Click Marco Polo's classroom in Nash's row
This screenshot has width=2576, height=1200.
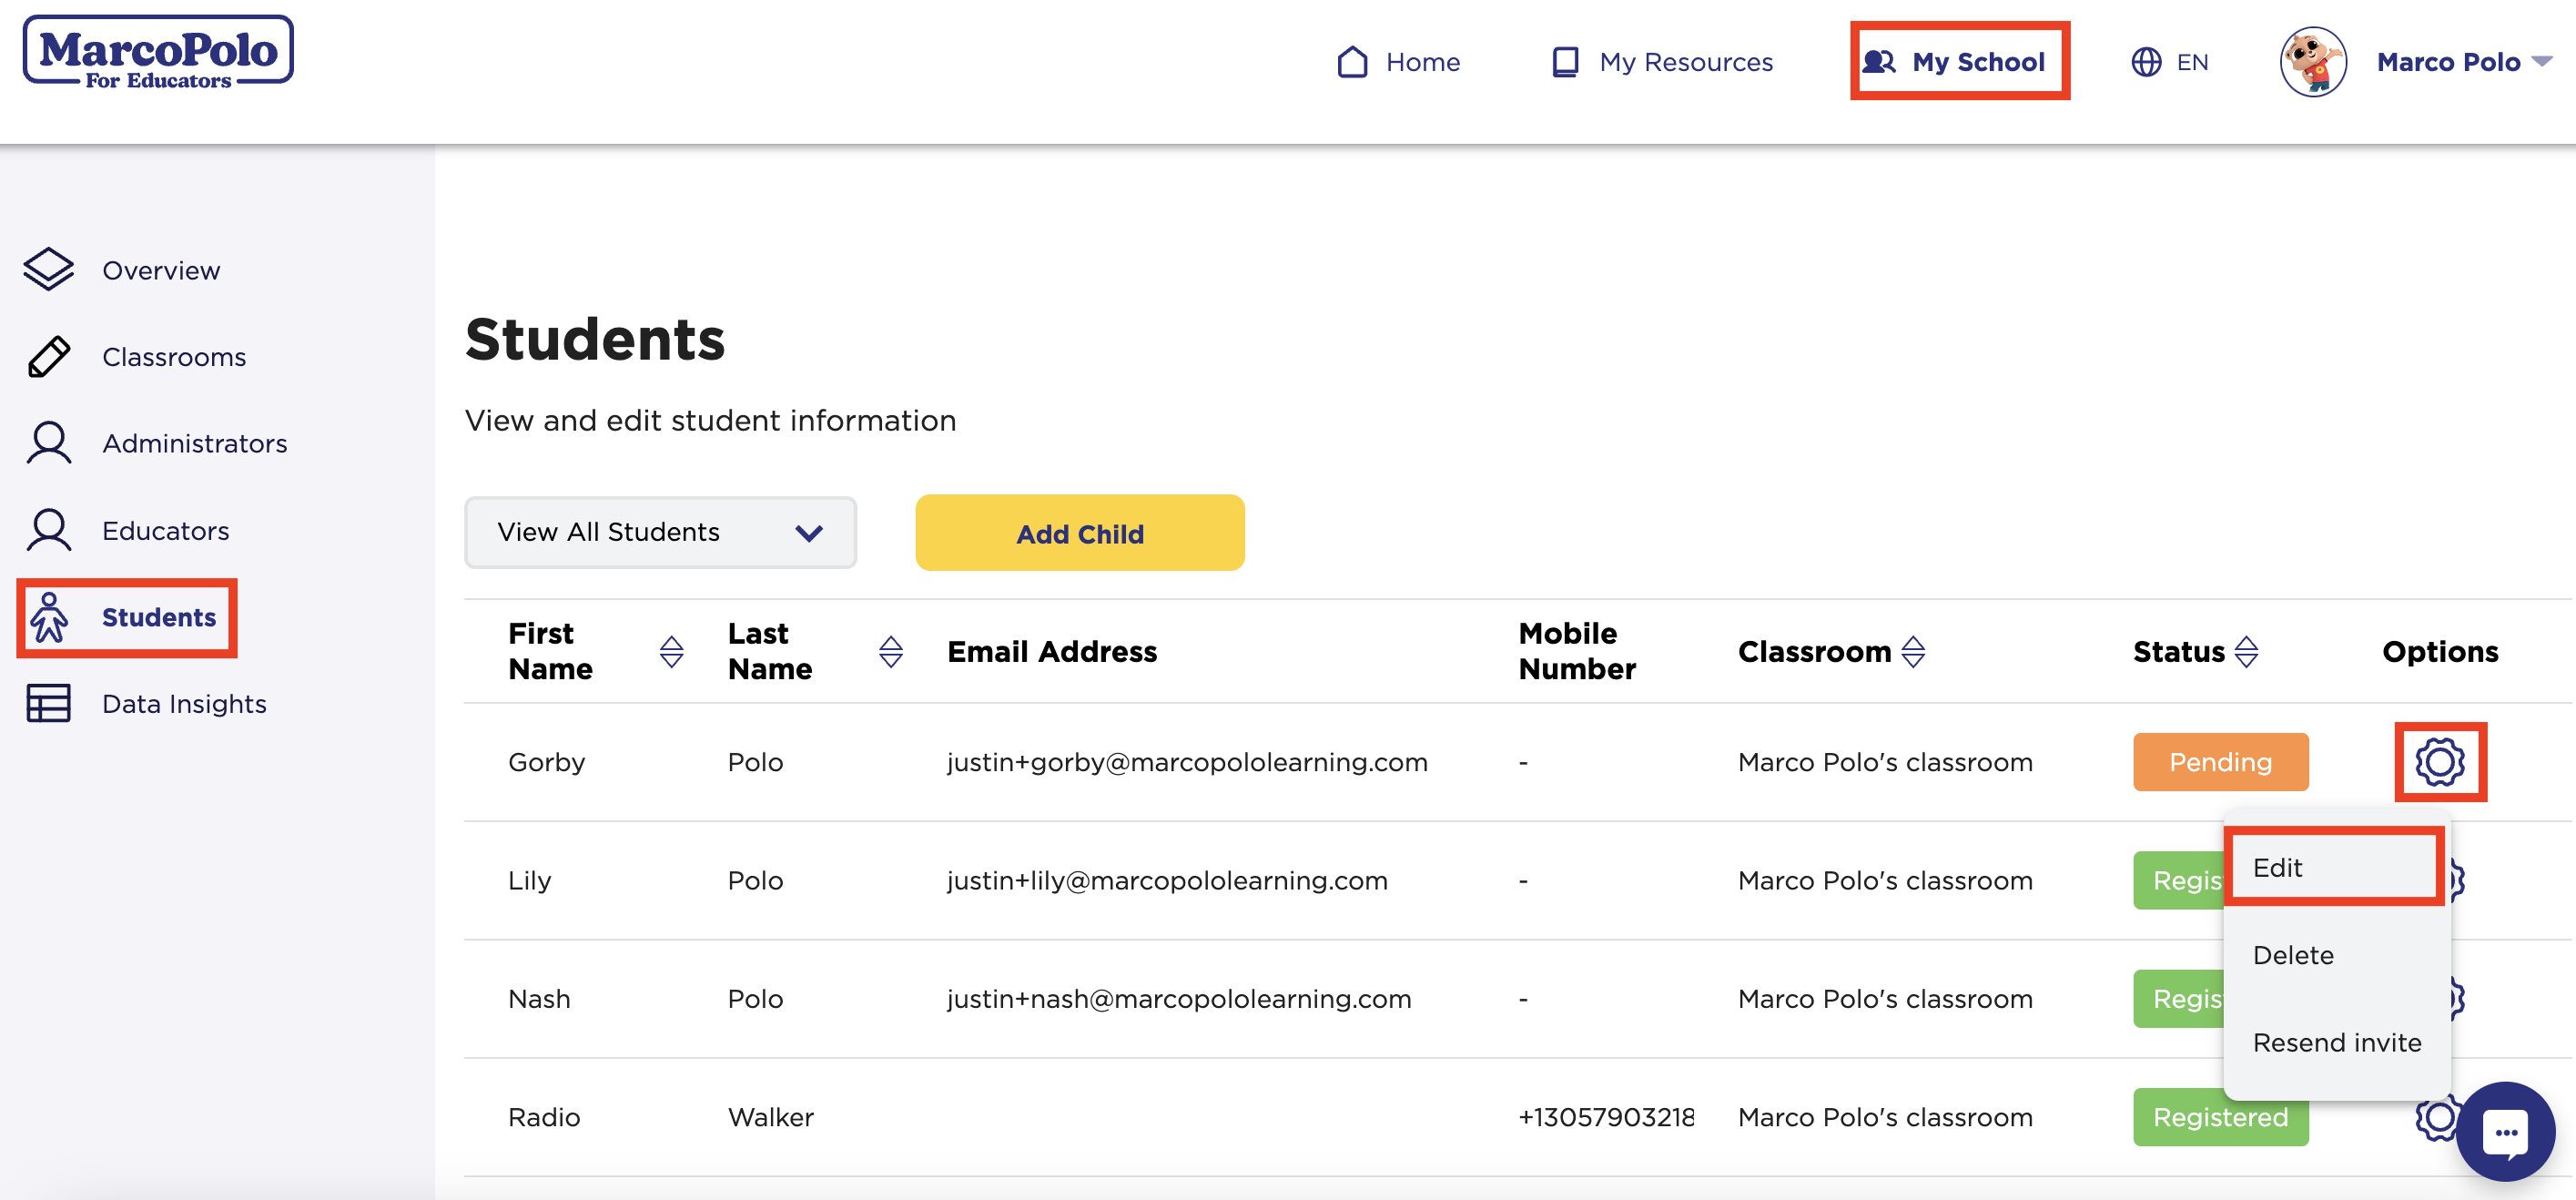point(1885,998)
